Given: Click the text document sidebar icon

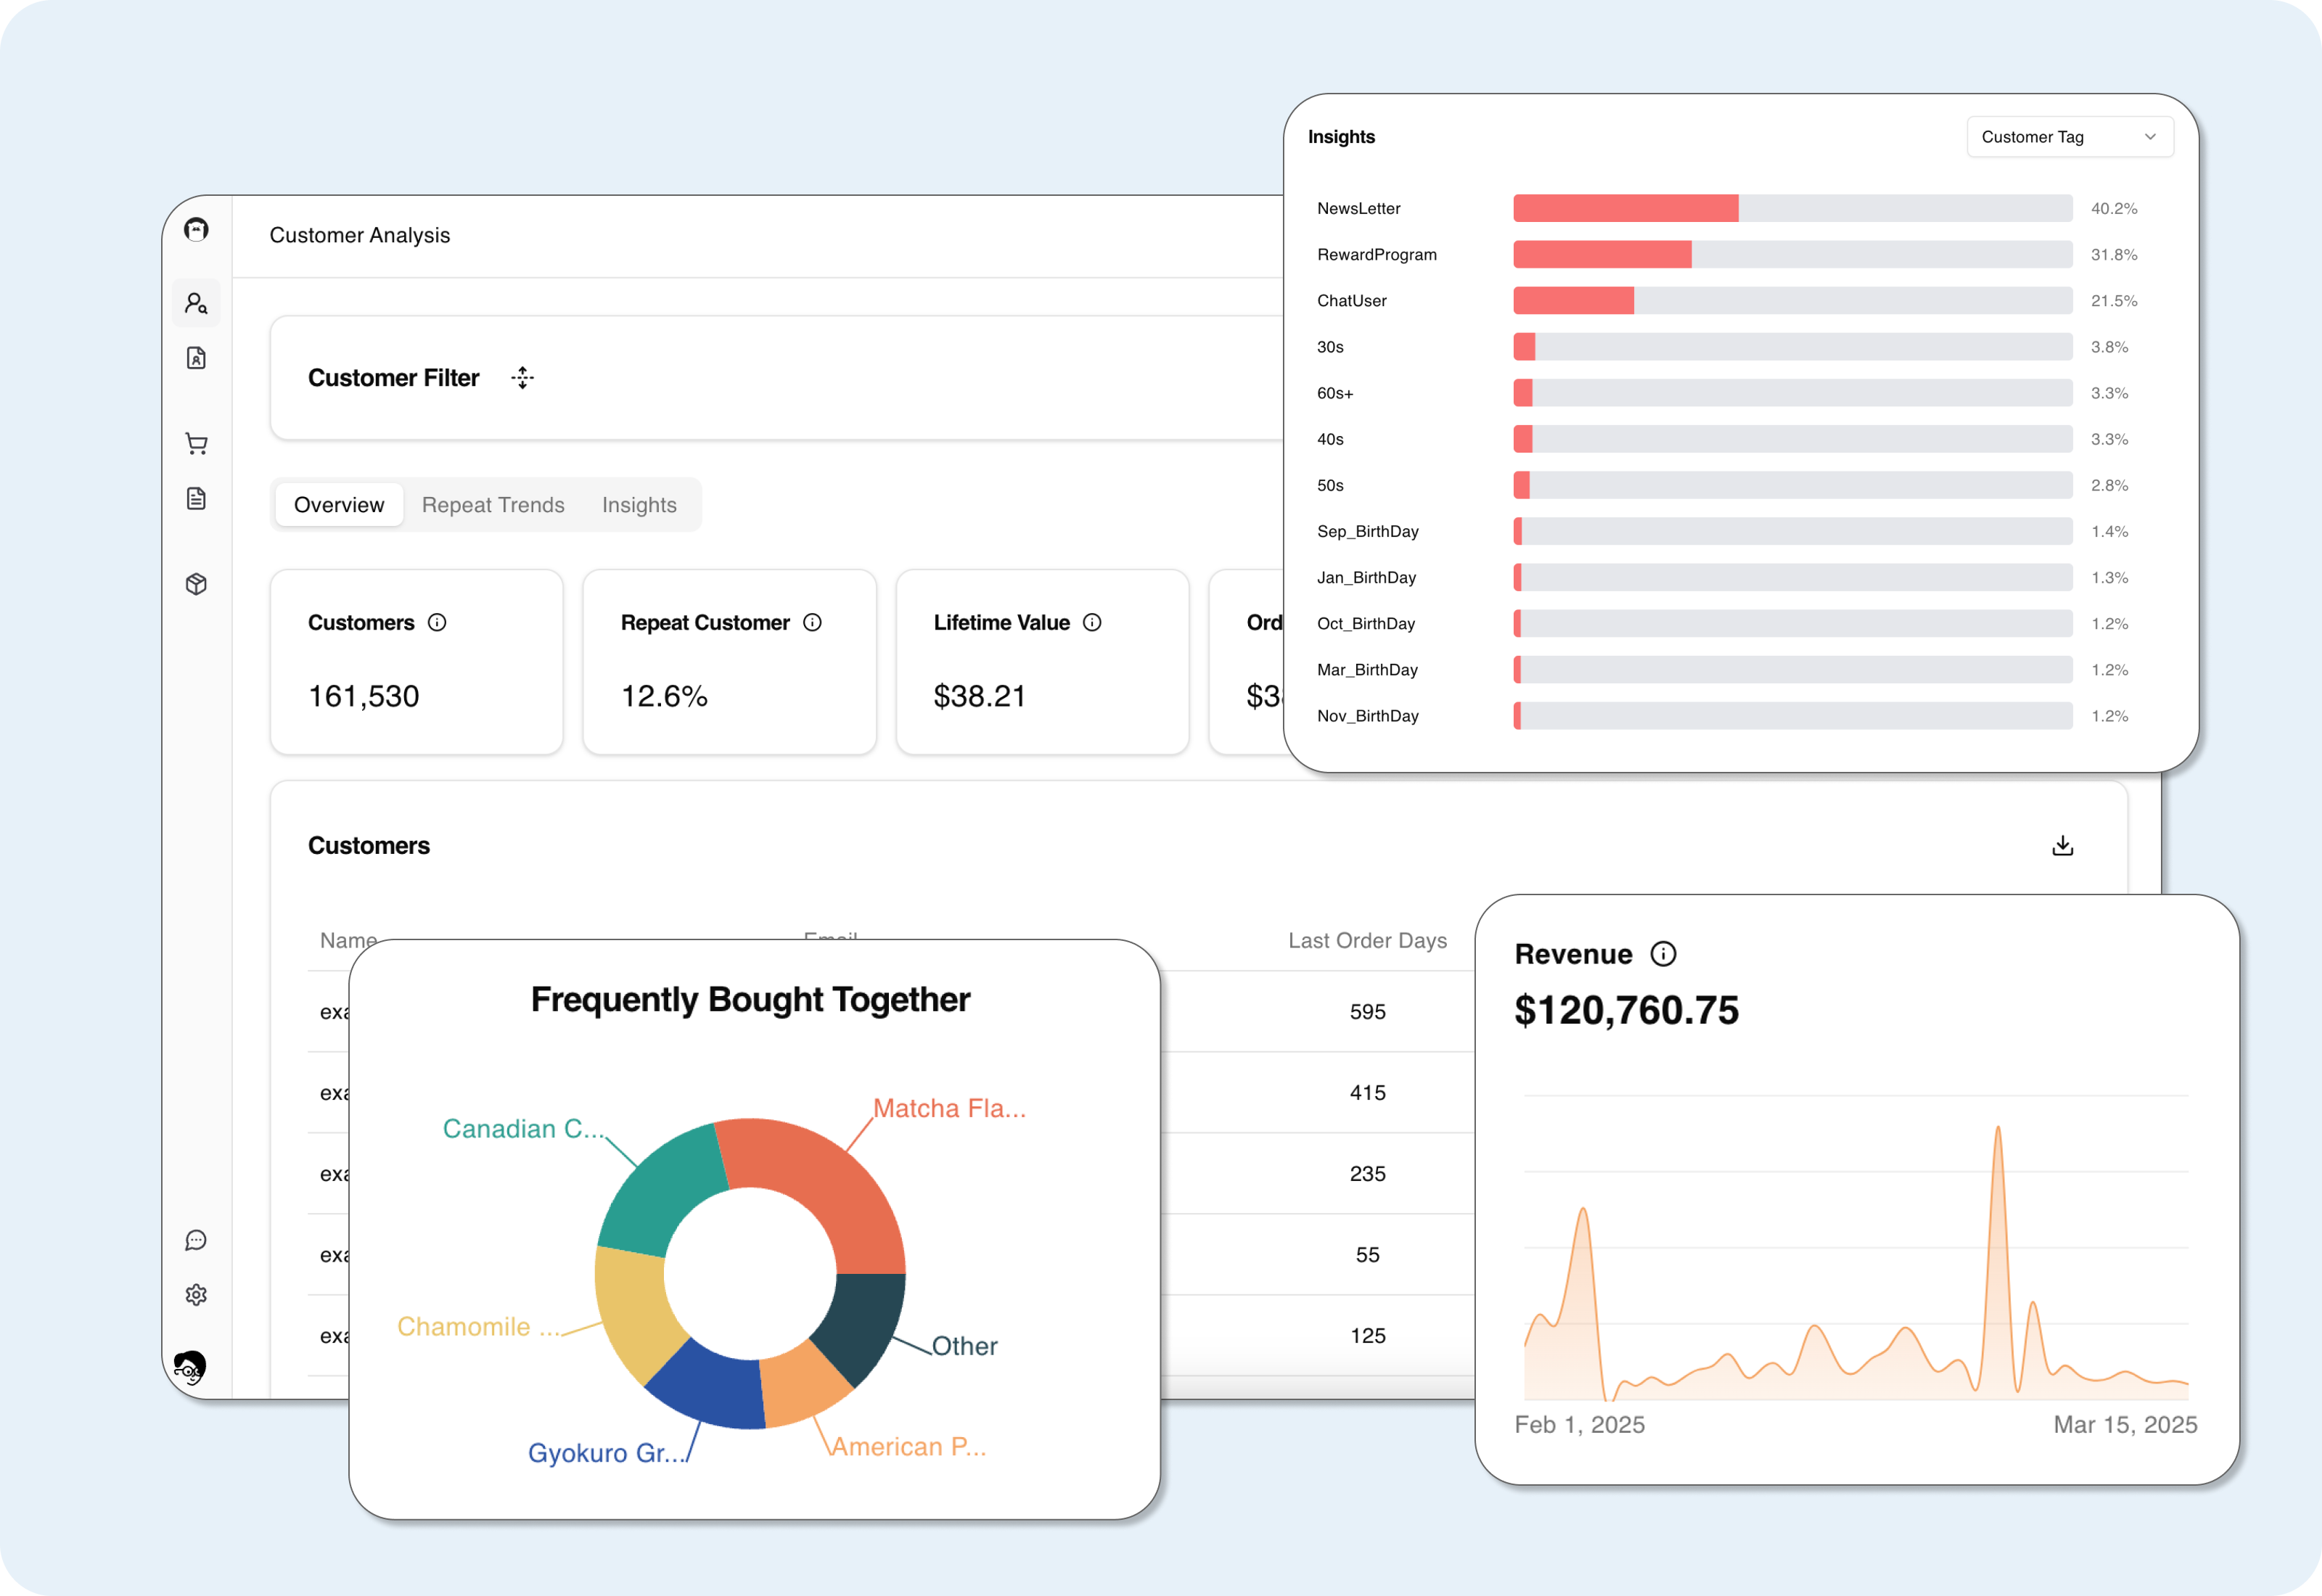Looking at the screenshot, I should pos(196,499).
